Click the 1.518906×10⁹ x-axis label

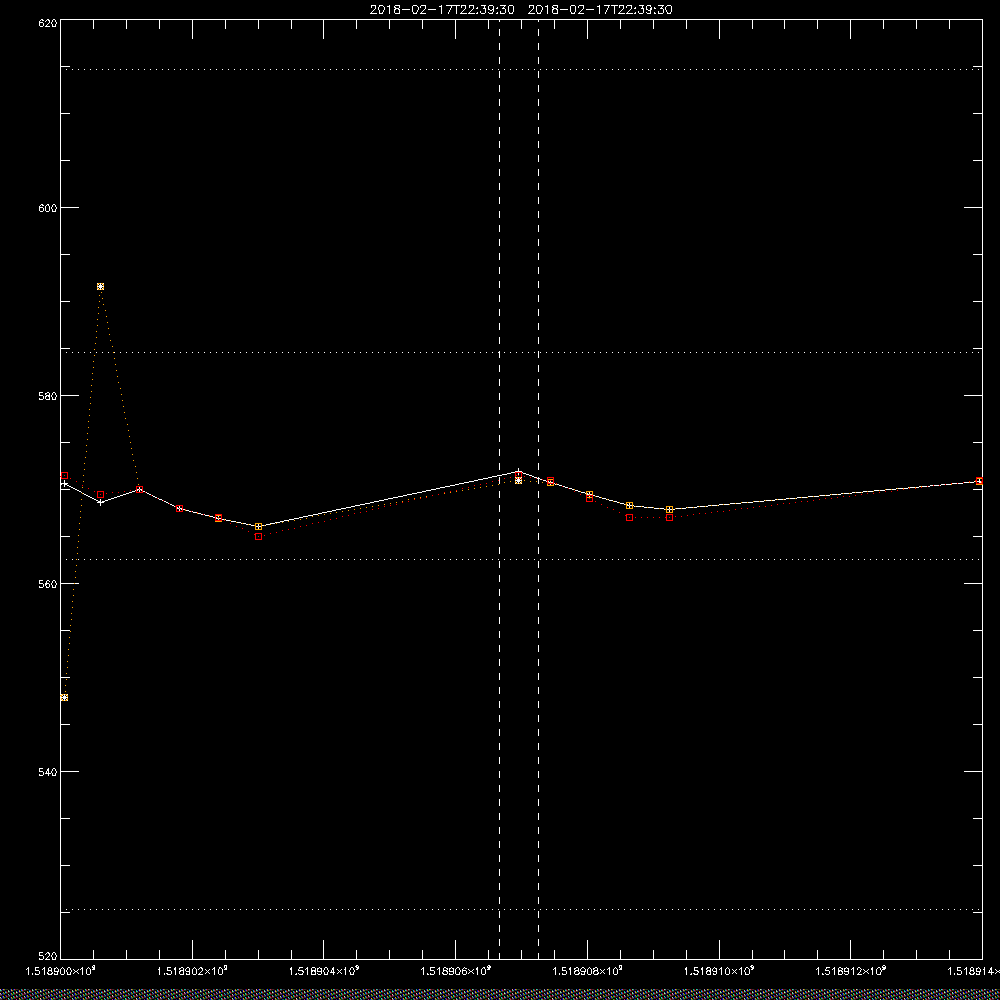tap(456, 971)
